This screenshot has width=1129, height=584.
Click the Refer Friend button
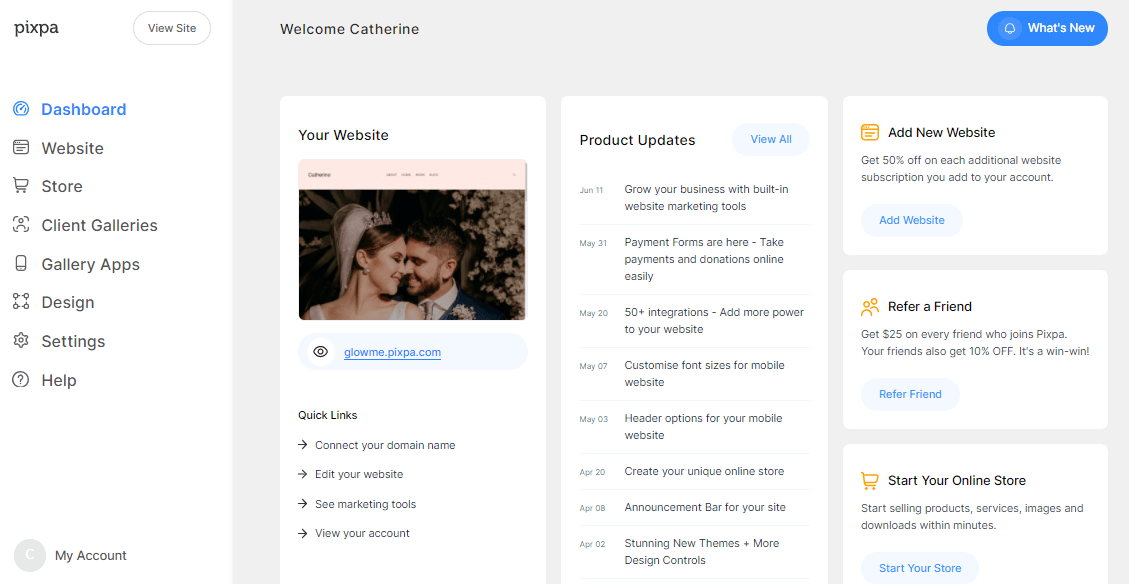coord(910,394)
